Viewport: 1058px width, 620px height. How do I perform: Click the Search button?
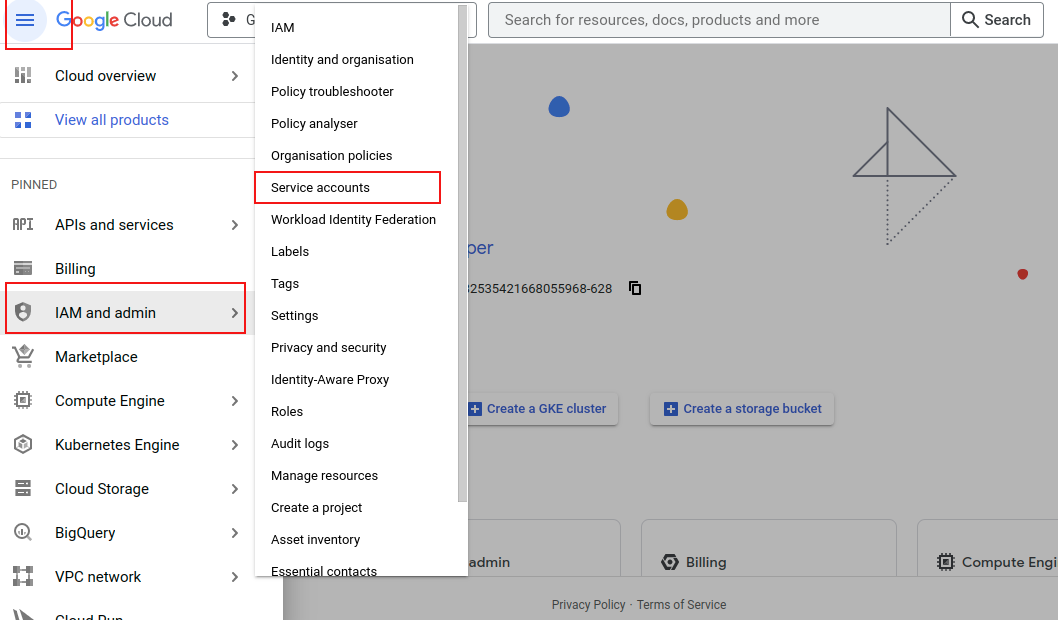click(997, 20)
